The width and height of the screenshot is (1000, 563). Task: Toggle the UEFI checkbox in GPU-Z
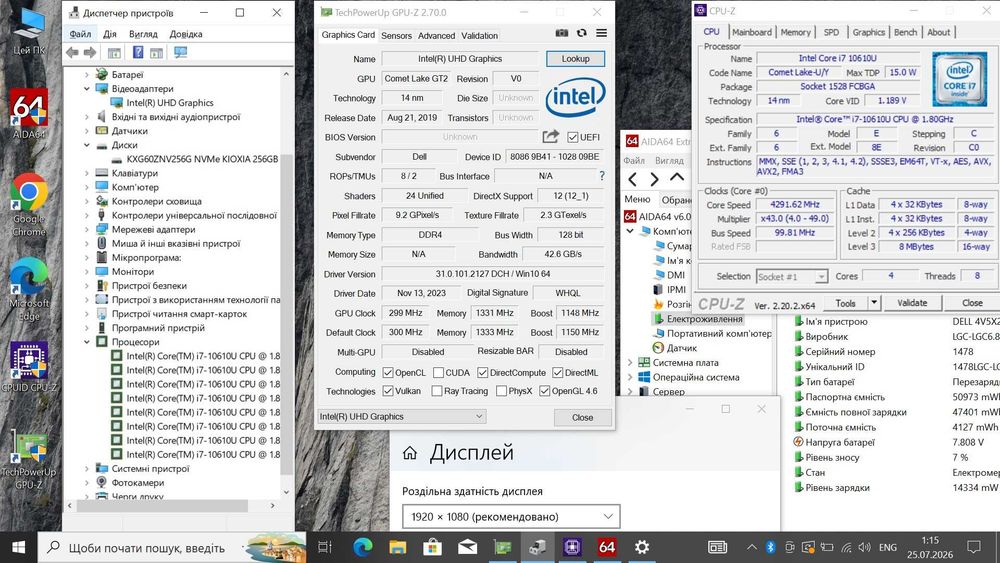573,137
